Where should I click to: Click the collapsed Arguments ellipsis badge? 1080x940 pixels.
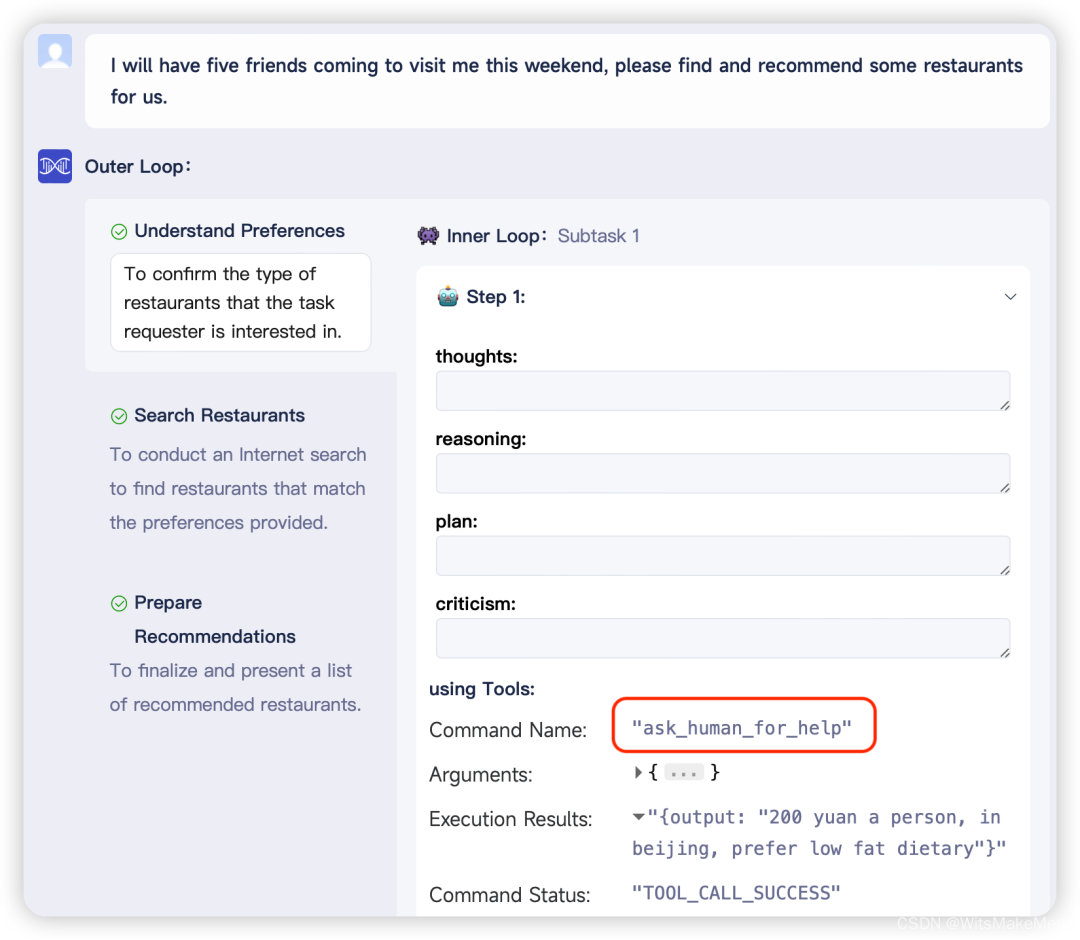coord(683,773)
